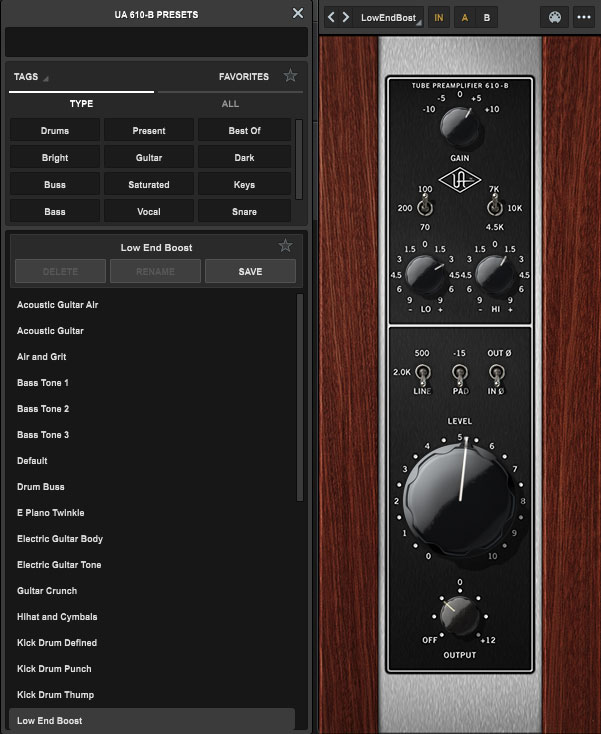The width and height of the screenshot is (601, 734).
Task: Flip the high frequency 4.5K/7K/10K switch
Action: coord(495,206)
